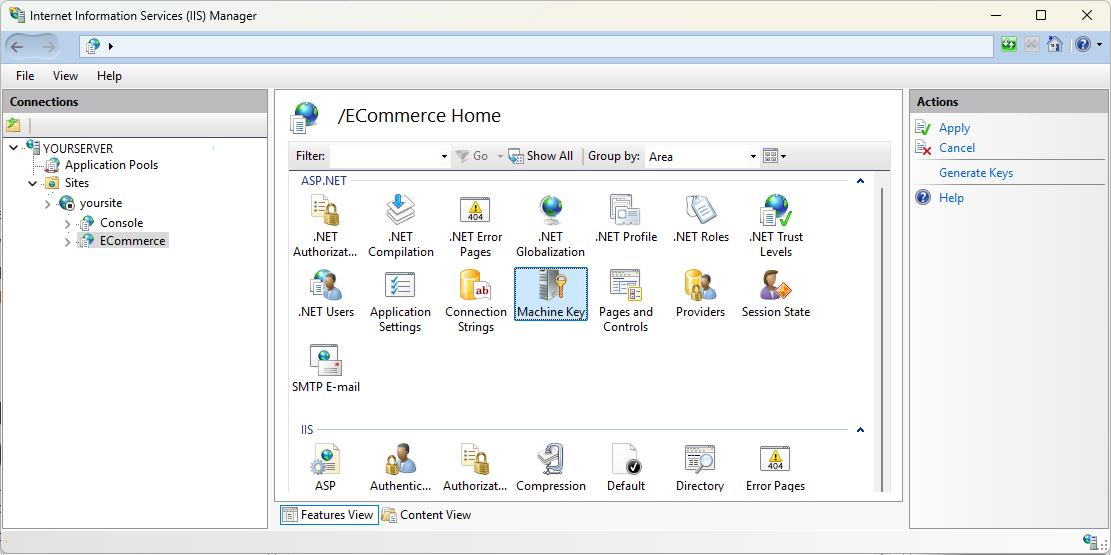This screenshot has height=555, width=1111.
Task: Open the view mode dropdown button
Action: point(775,156)
